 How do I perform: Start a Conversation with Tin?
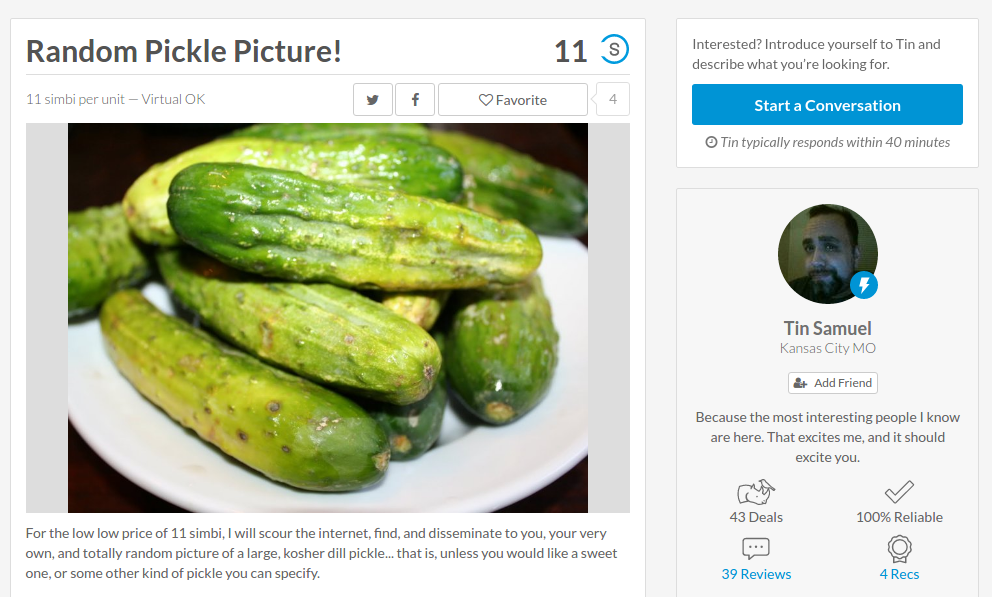(827, 104)
